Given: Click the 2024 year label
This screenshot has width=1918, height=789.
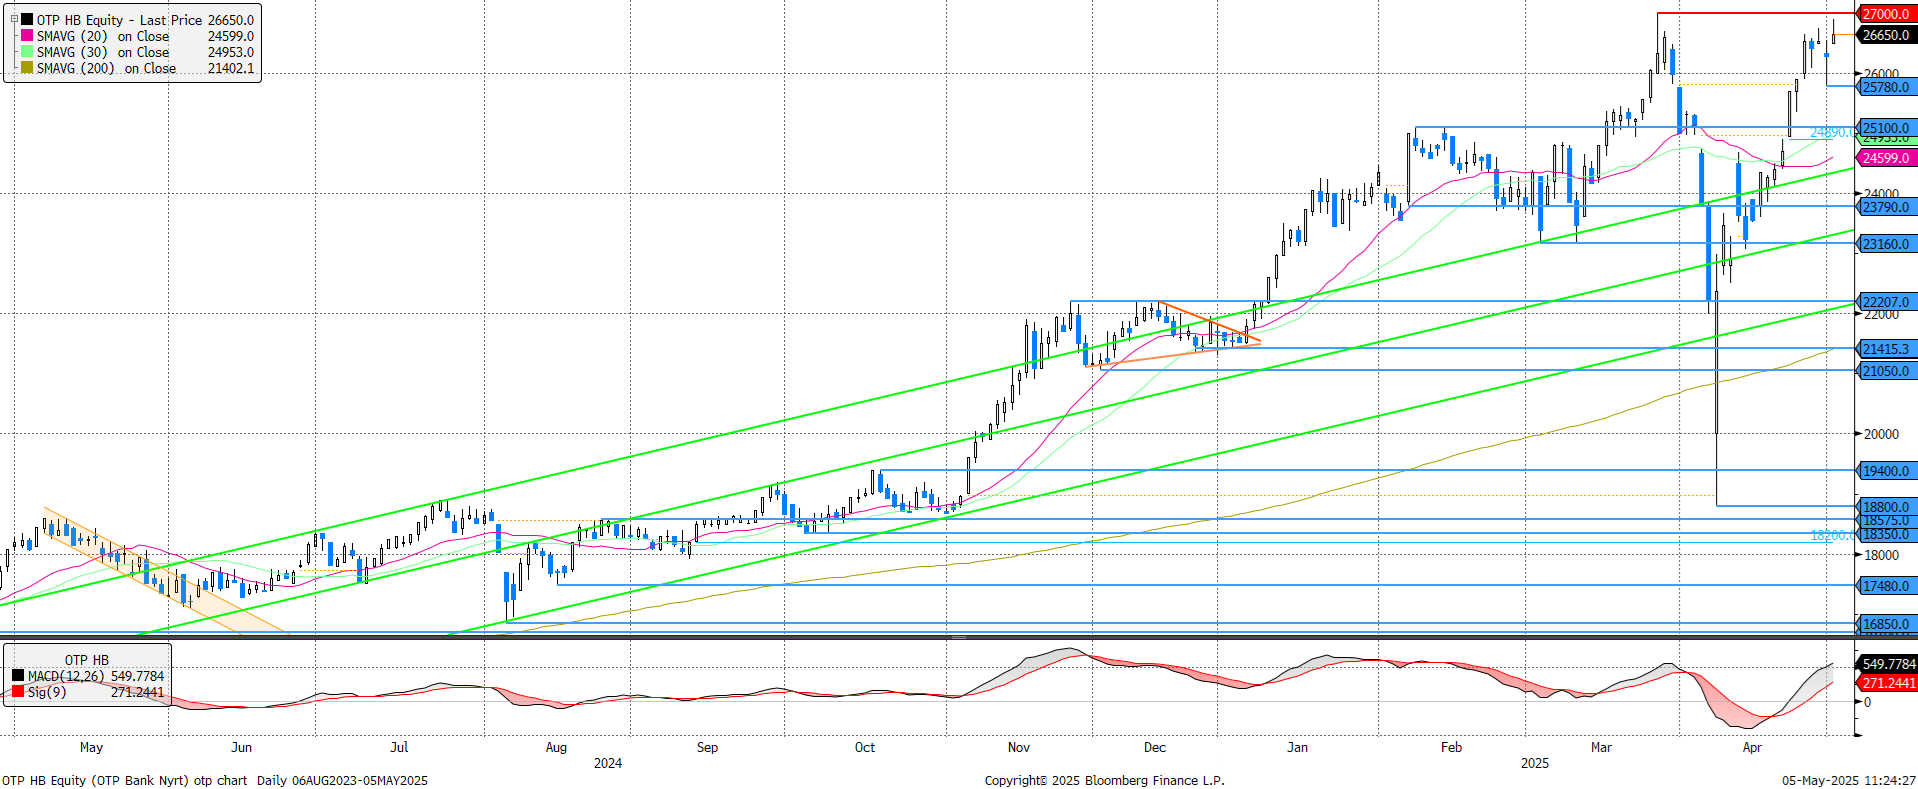Looking at the screenshot, I should click(608, 763).
